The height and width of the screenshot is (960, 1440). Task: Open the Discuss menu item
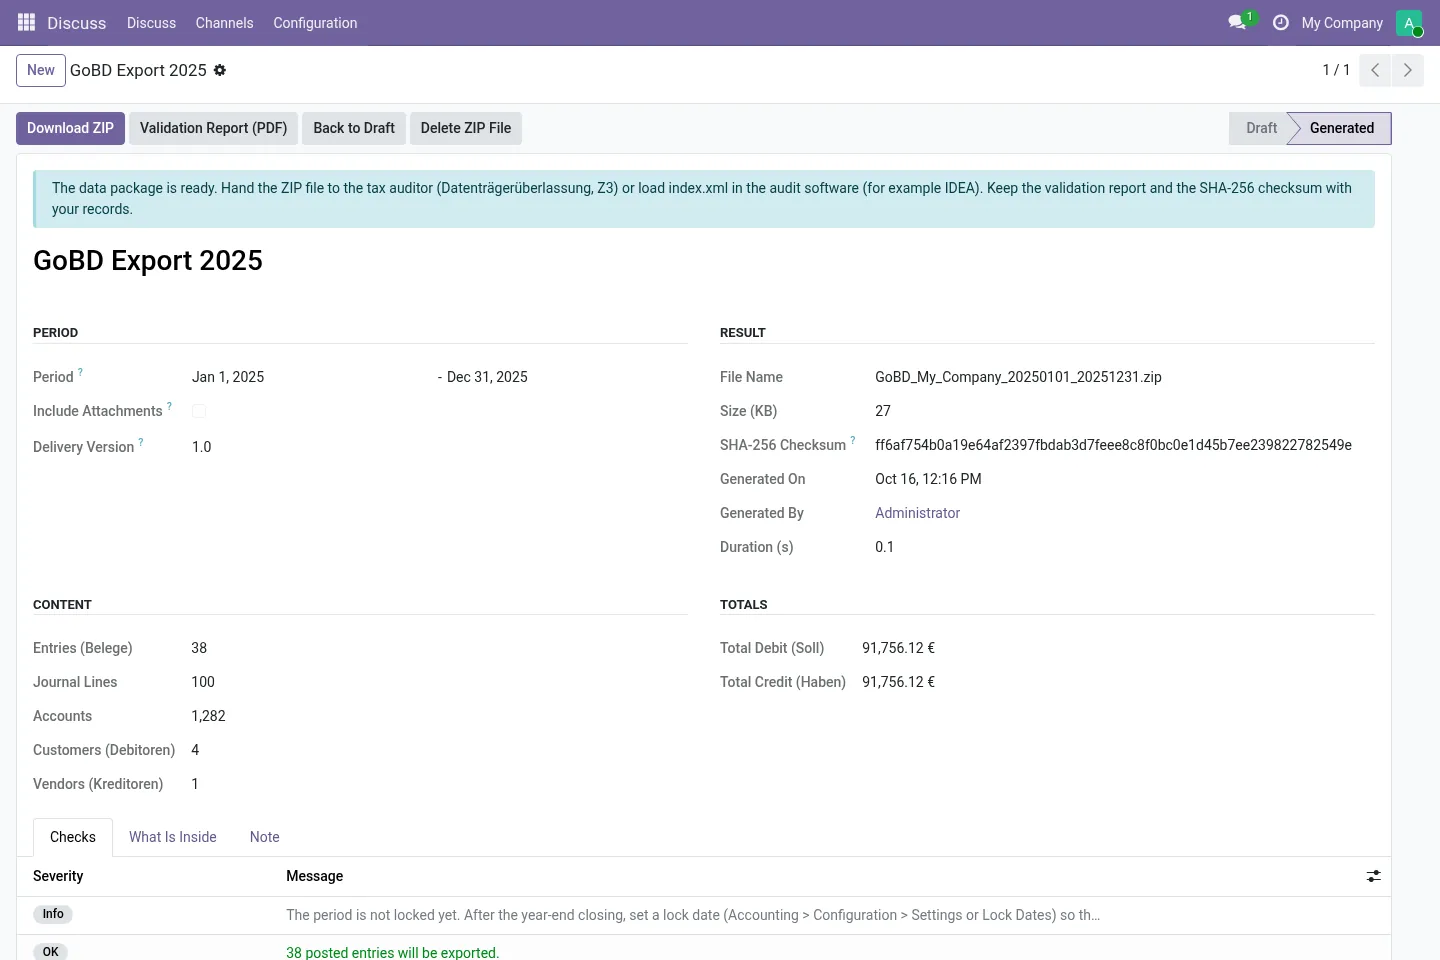151,23
